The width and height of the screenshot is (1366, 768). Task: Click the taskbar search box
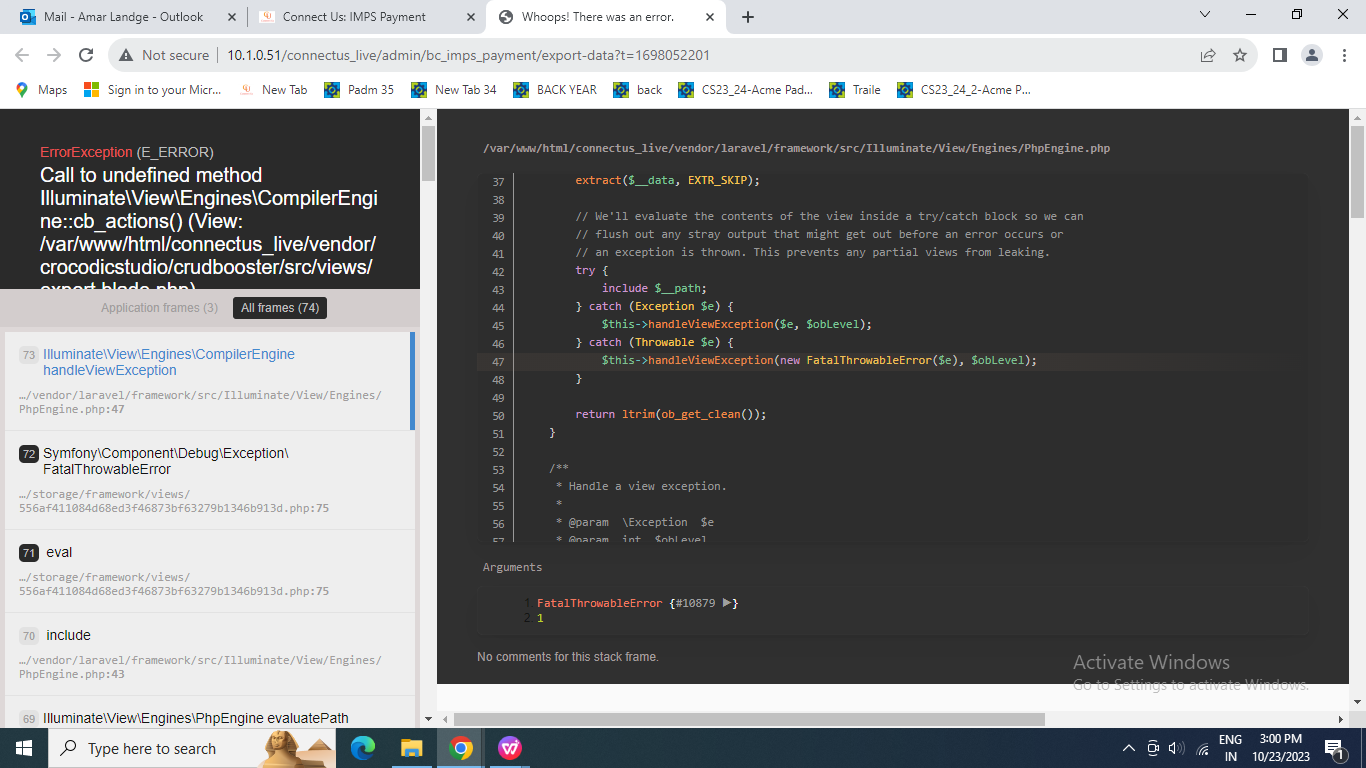[x=190, y=748]
